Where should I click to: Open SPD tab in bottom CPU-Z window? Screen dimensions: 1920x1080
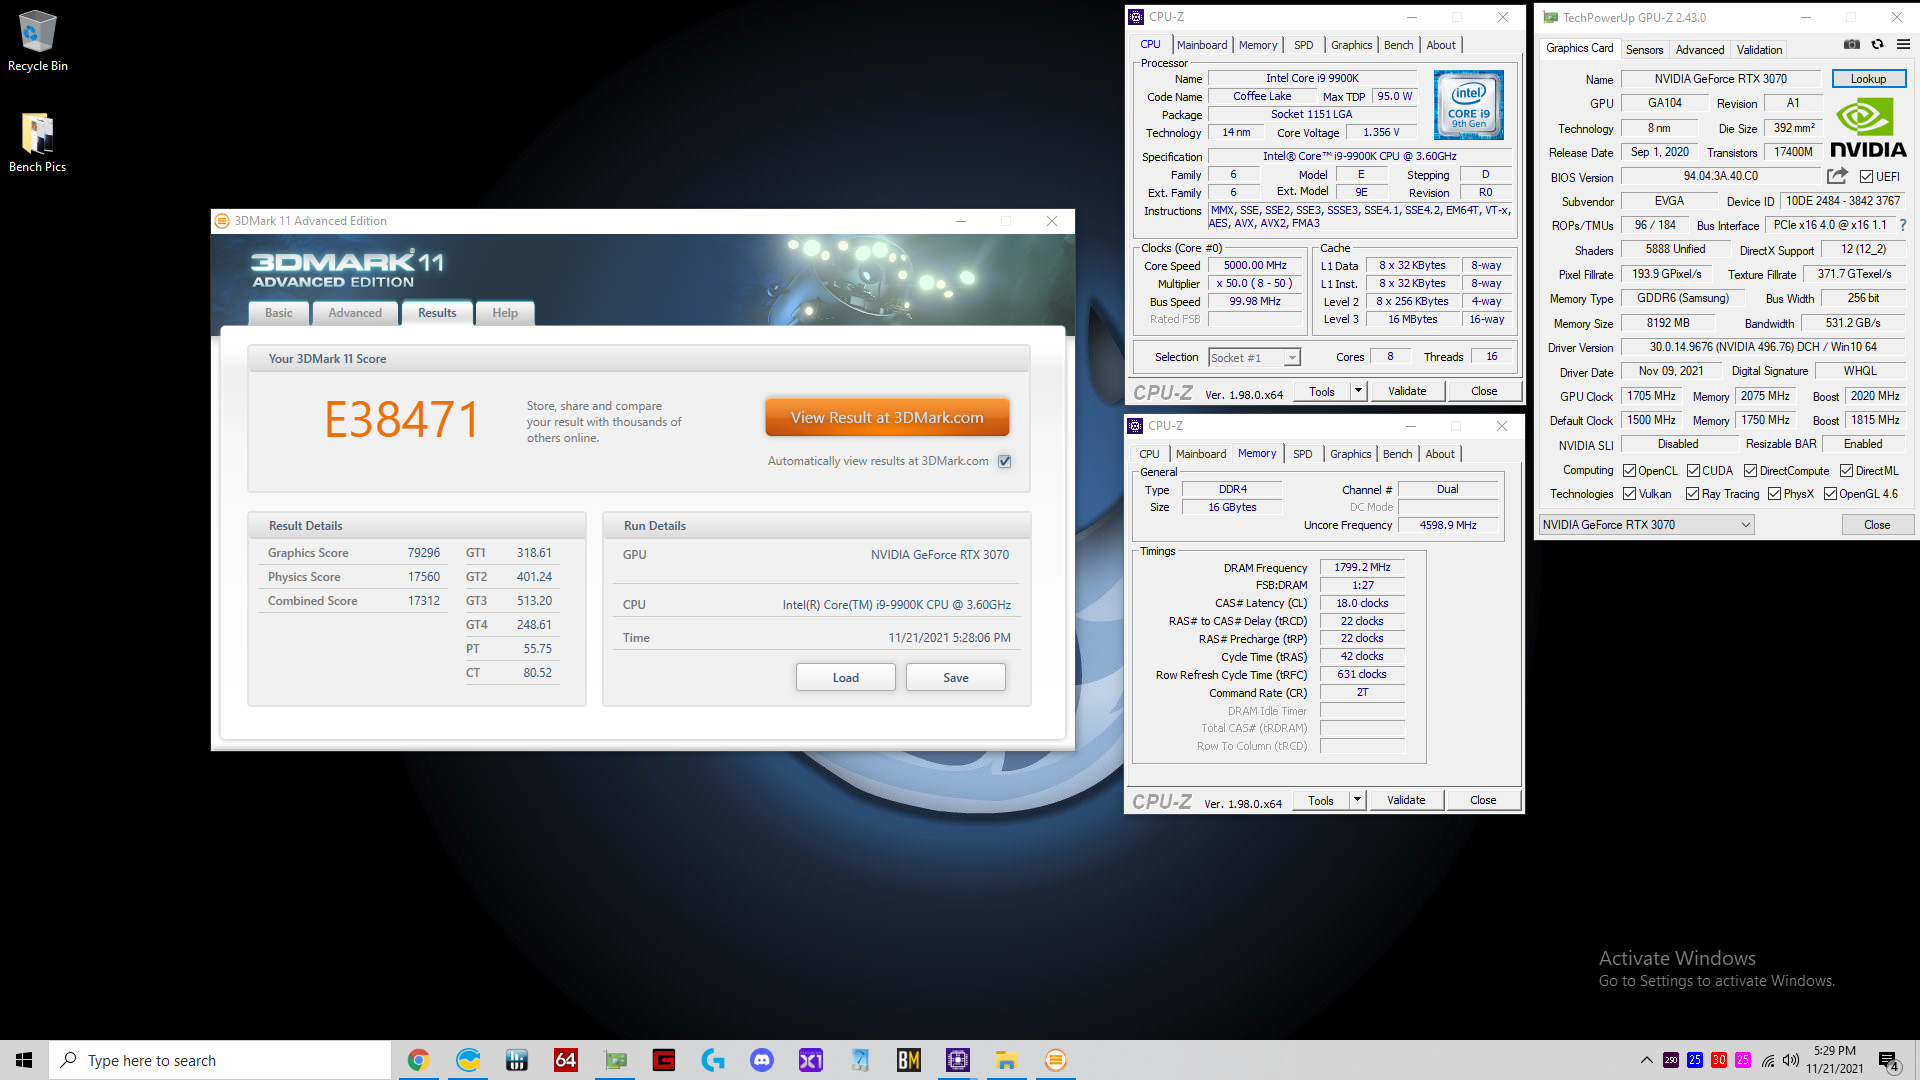coord(1302,454)
